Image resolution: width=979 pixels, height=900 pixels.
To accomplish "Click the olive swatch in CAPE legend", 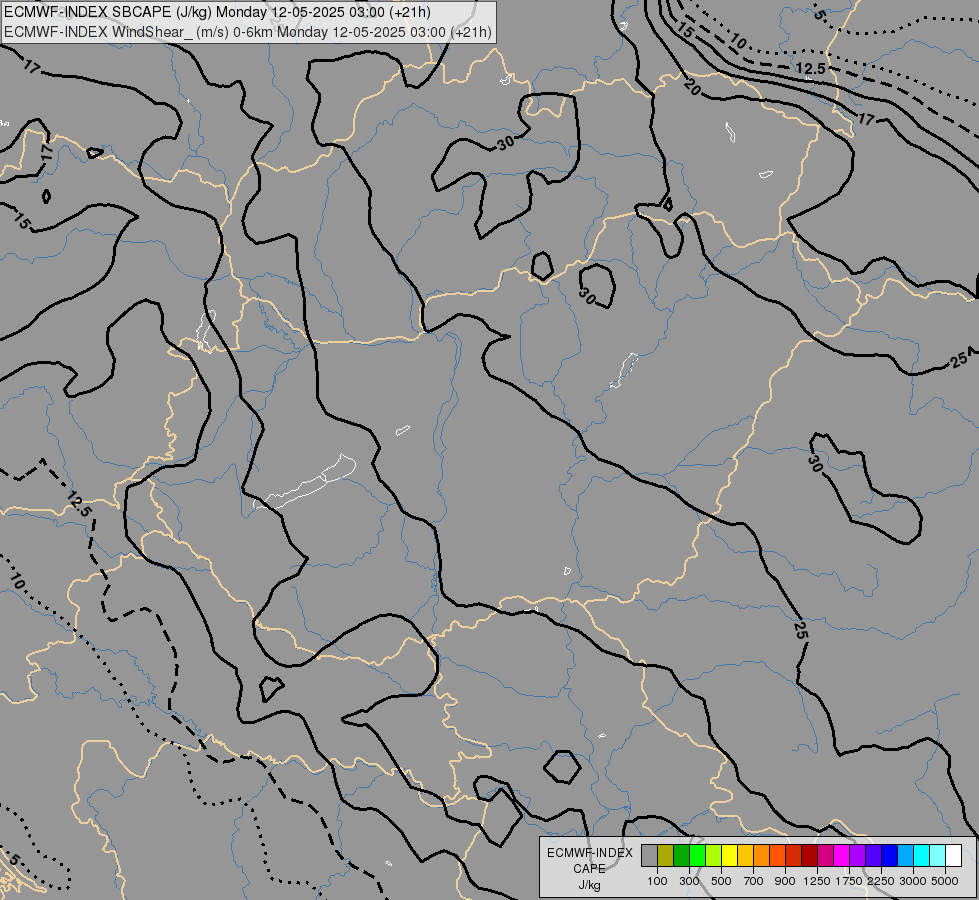I will (666, 856).
